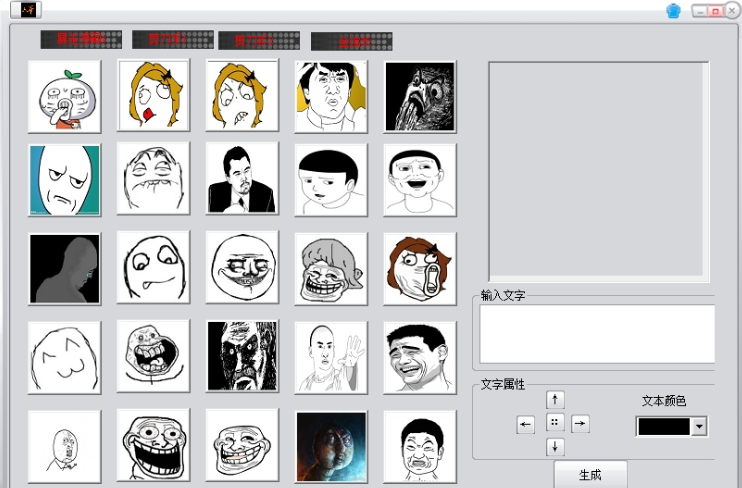Pick the gray-haired troll grin face
742x488 pixels.
[331, 268]
